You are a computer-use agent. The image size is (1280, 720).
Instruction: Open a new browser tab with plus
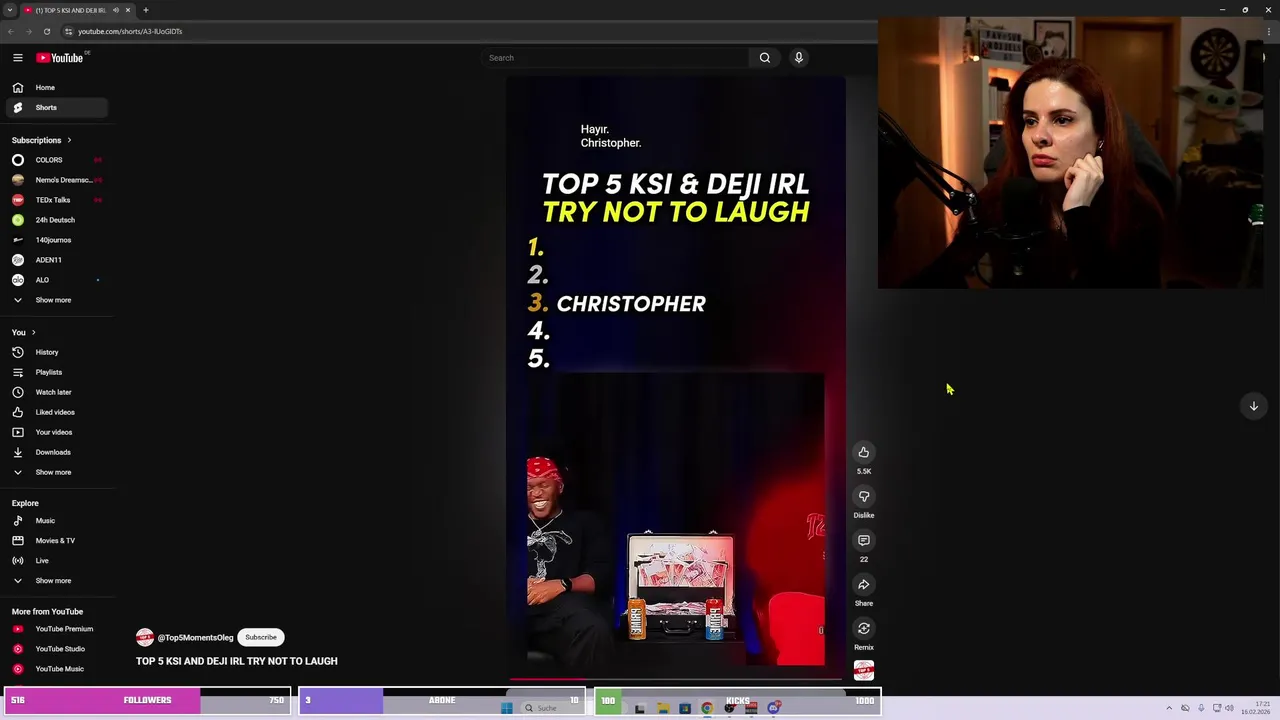point(145,10)
